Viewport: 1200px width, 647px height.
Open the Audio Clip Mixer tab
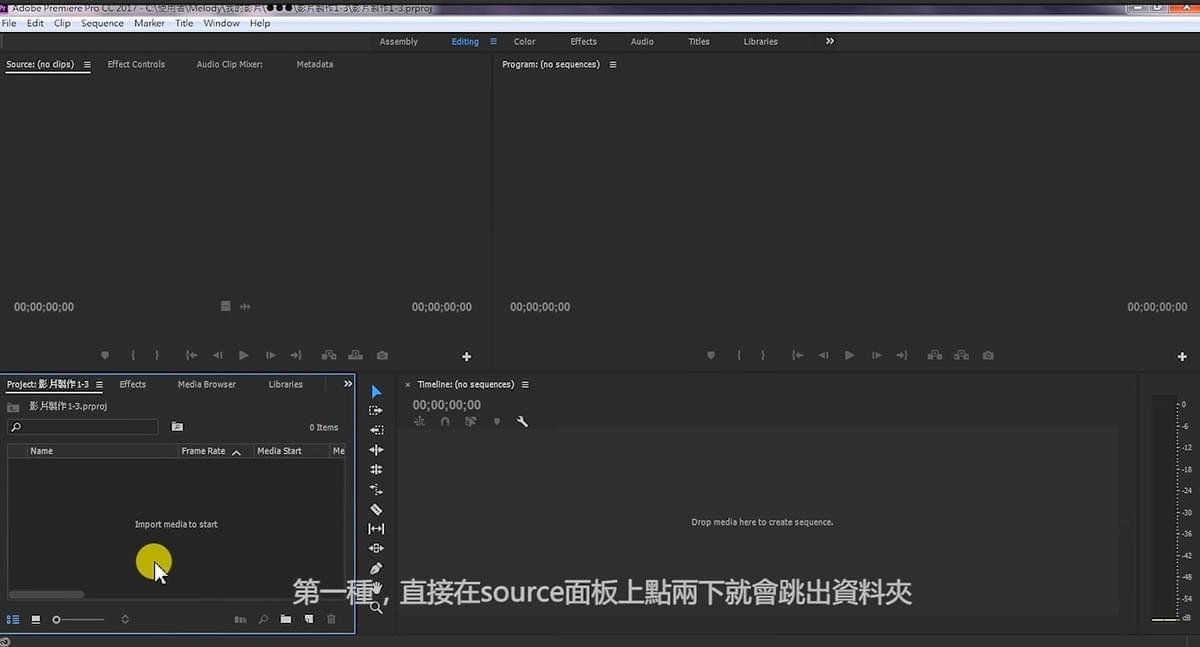point(230,64)
